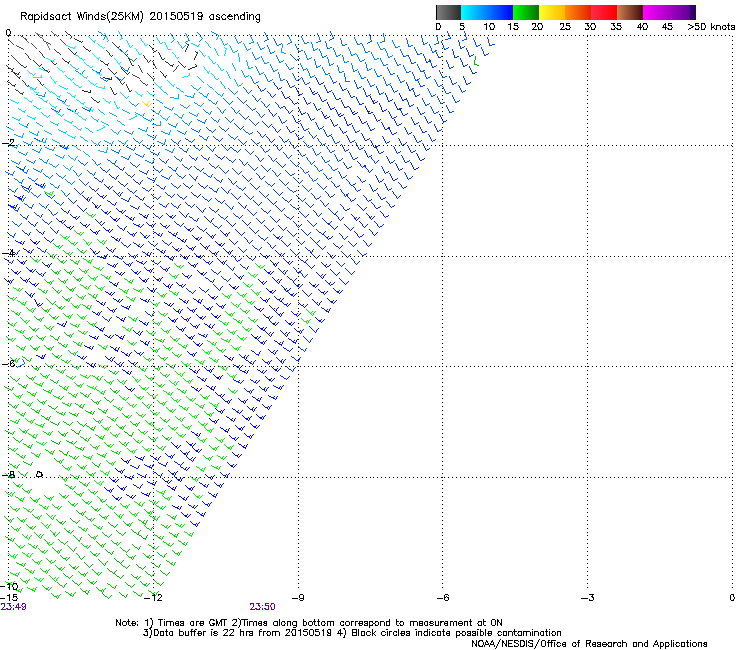The height and width of the screenshot is (650, 740).
Task: Click the longitude label '-3'
Action: [587, 598]
